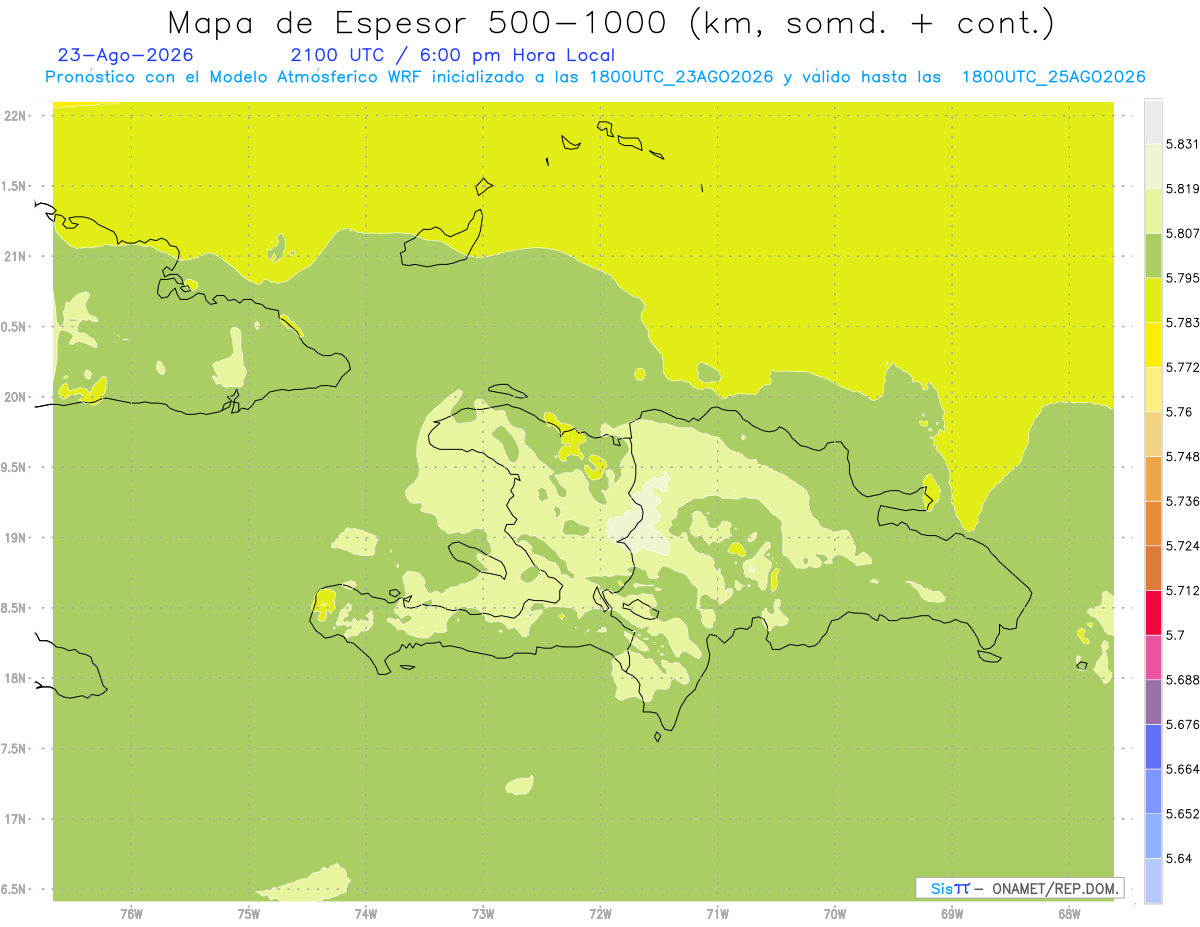This screenshot has height=927, width=1200.
Task: Click the '69W' longitude label
Action: tap(952, 914)
